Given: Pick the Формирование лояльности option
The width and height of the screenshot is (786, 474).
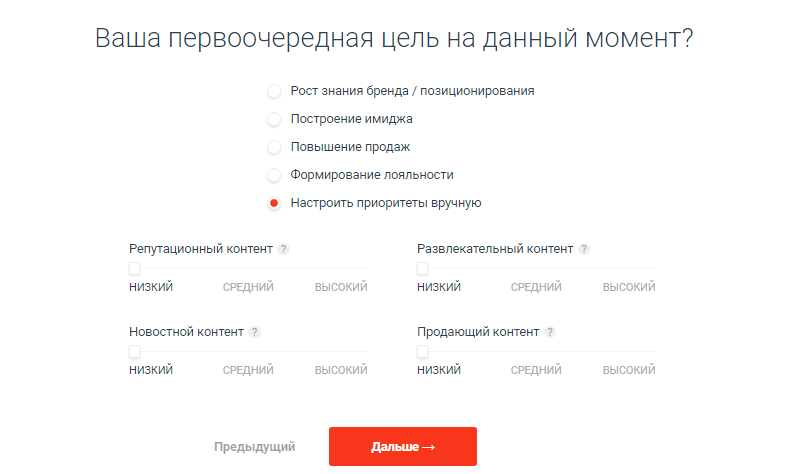Looking at the screenshot, I should (274, 175).
